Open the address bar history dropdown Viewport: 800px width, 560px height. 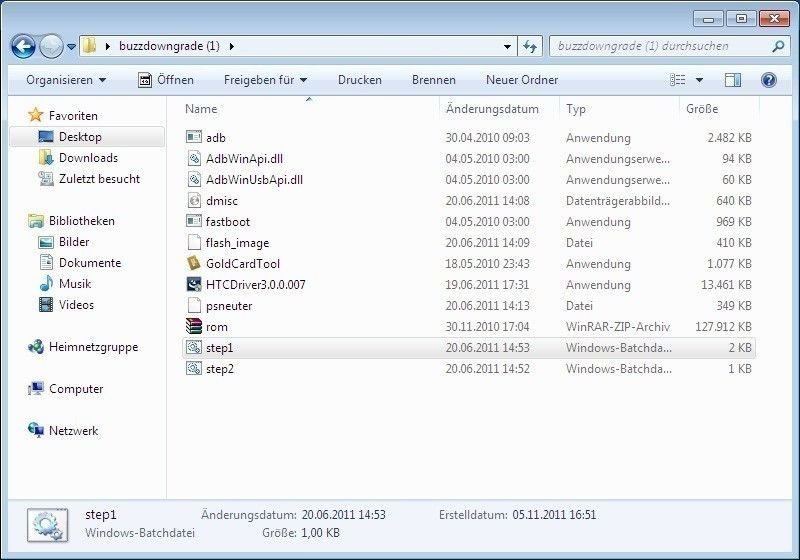pos(507,46)
